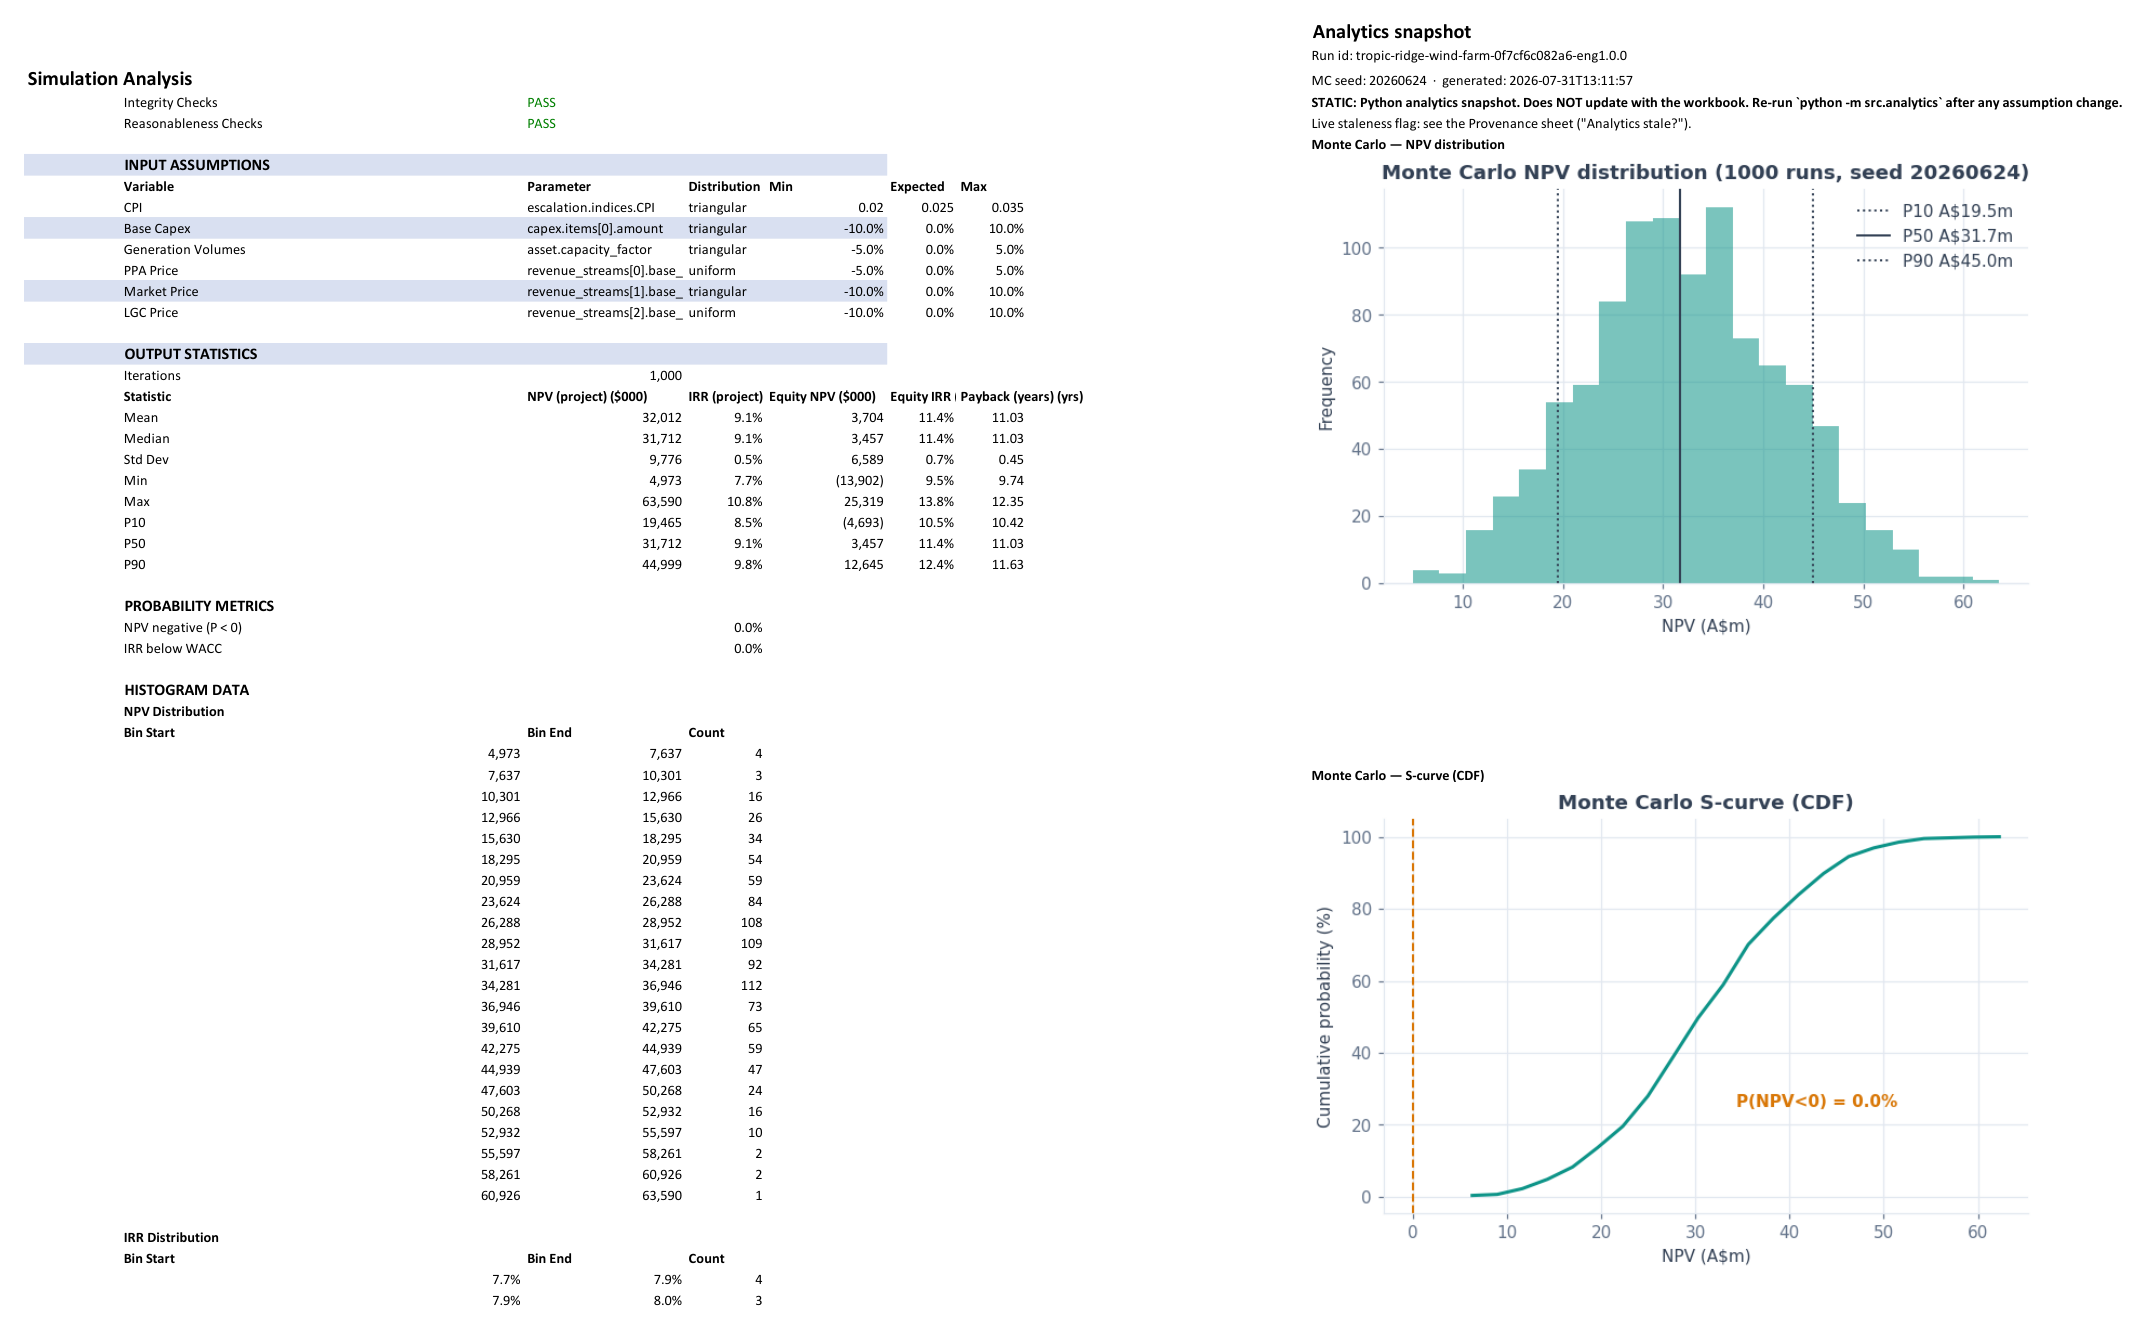Viewport: 2146px width, 1330px height.
Task: Click the P90 A$45.0m legend entry
Action: click(x=1934, y=261)
